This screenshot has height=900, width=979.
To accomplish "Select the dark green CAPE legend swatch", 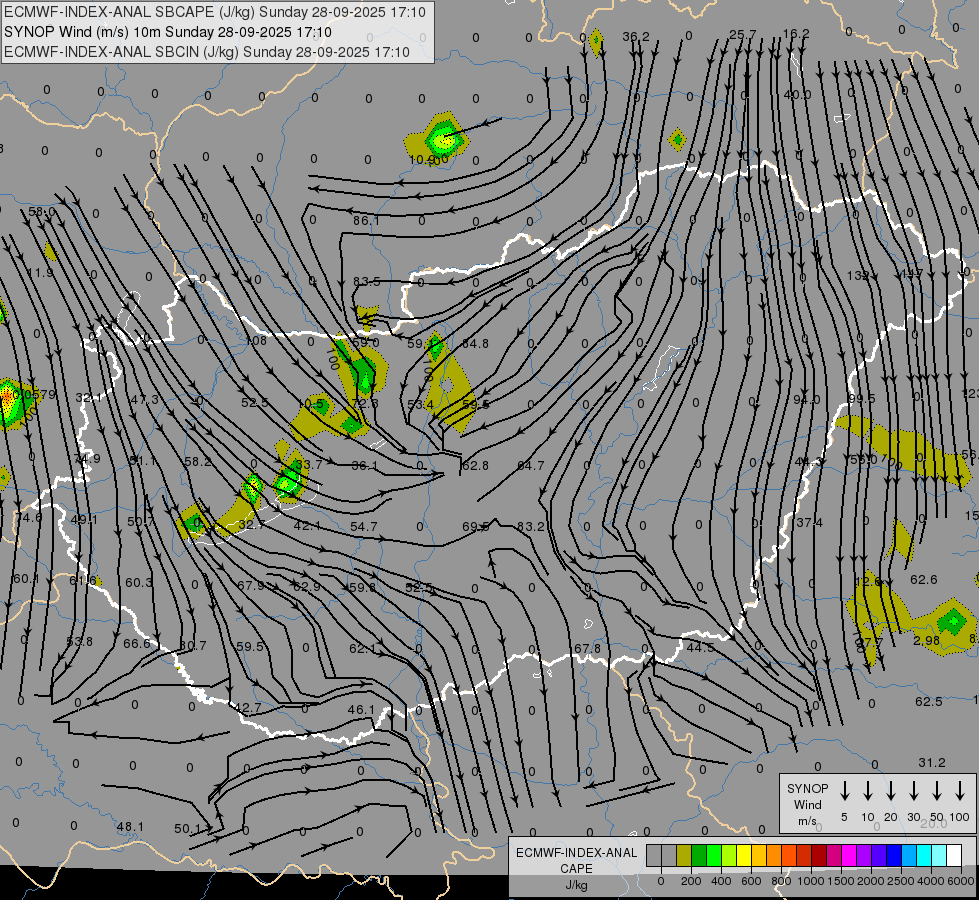I will (699, 856).
